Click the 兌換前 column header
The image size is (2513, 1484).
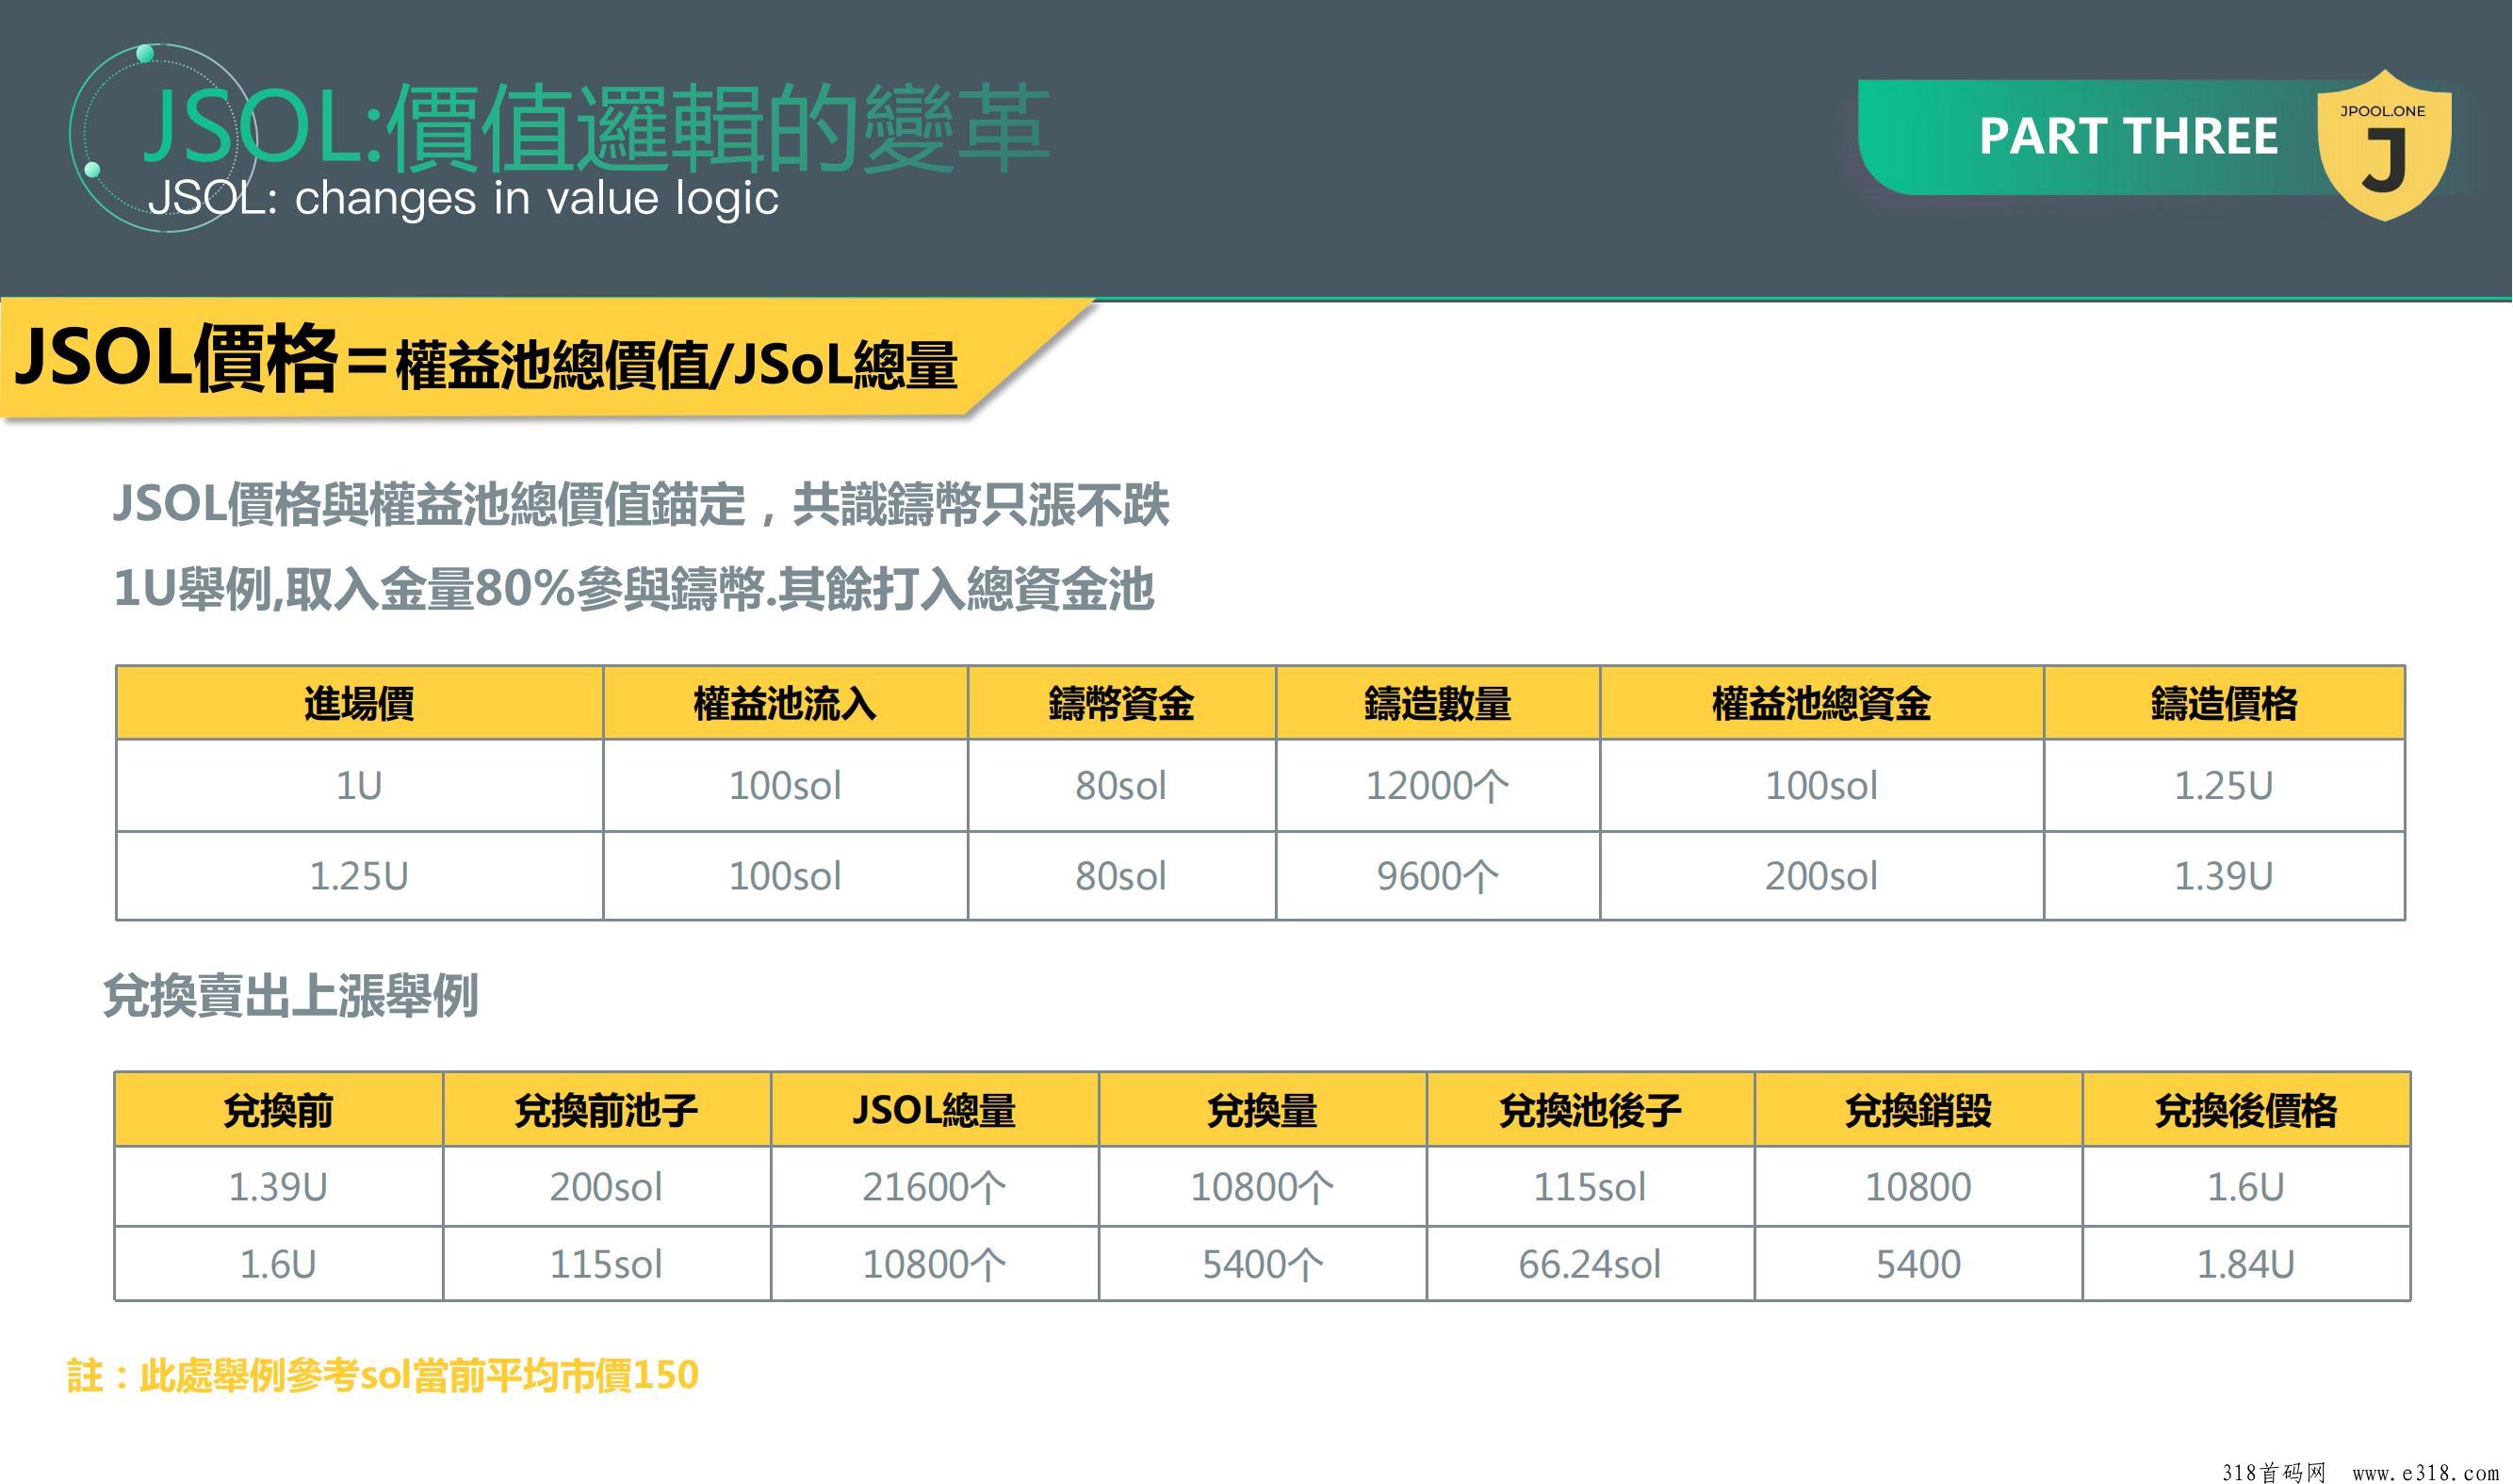278,1110
